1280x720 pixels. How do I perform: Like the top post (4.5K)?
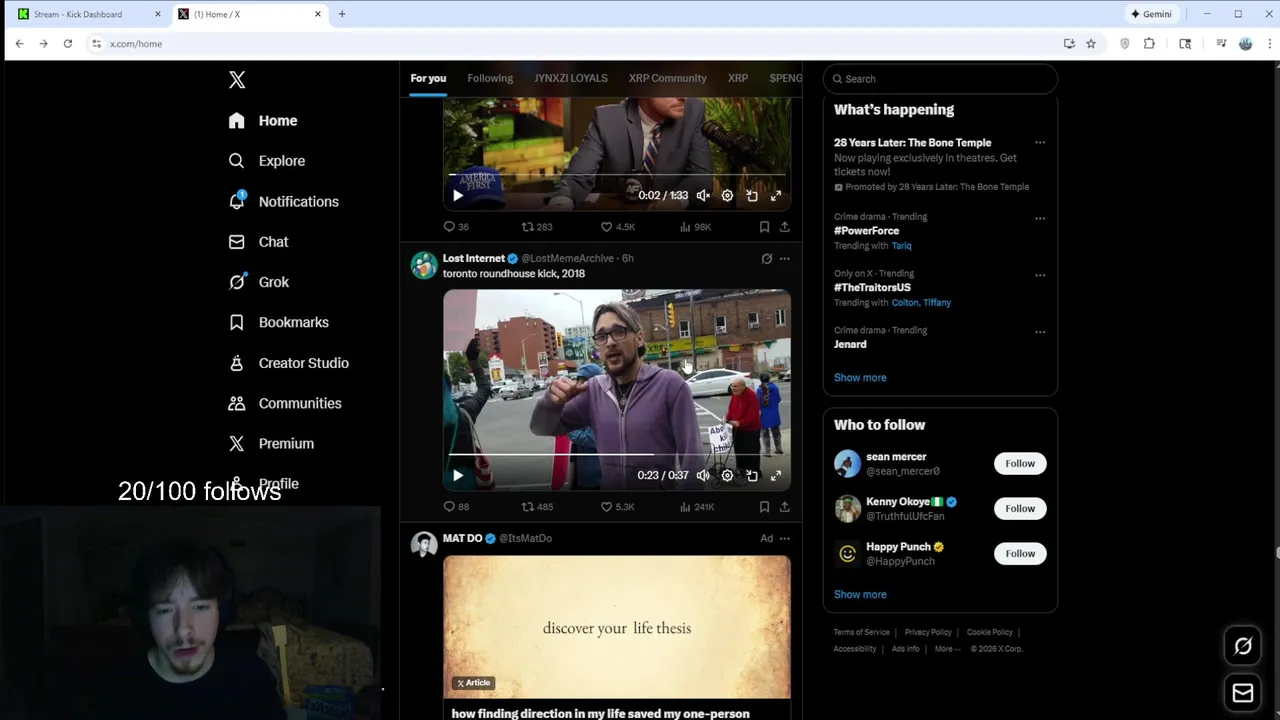[617, 227]
